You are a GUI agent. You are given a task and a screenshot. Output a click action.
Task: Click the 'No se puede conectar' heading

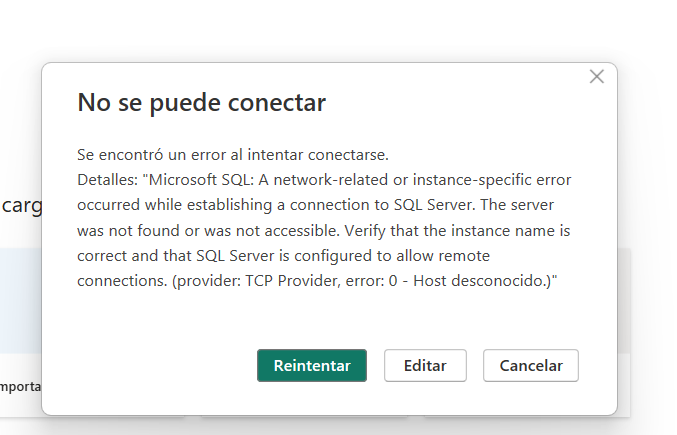point(201,102)
